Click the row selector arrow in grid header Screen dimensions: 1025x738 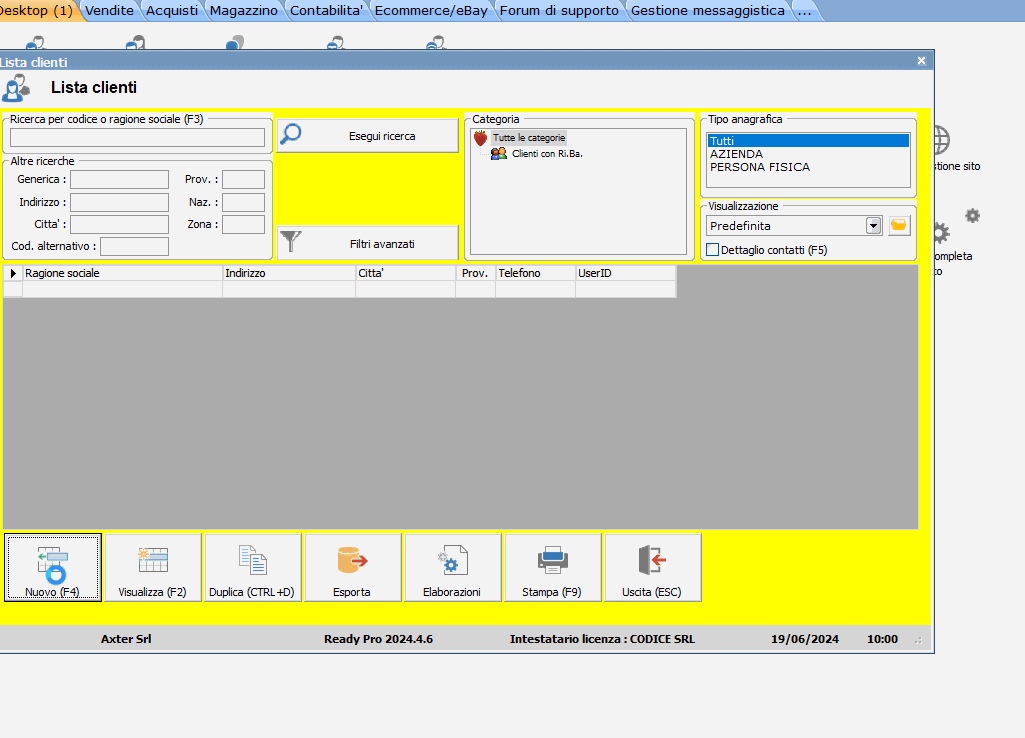13,273
